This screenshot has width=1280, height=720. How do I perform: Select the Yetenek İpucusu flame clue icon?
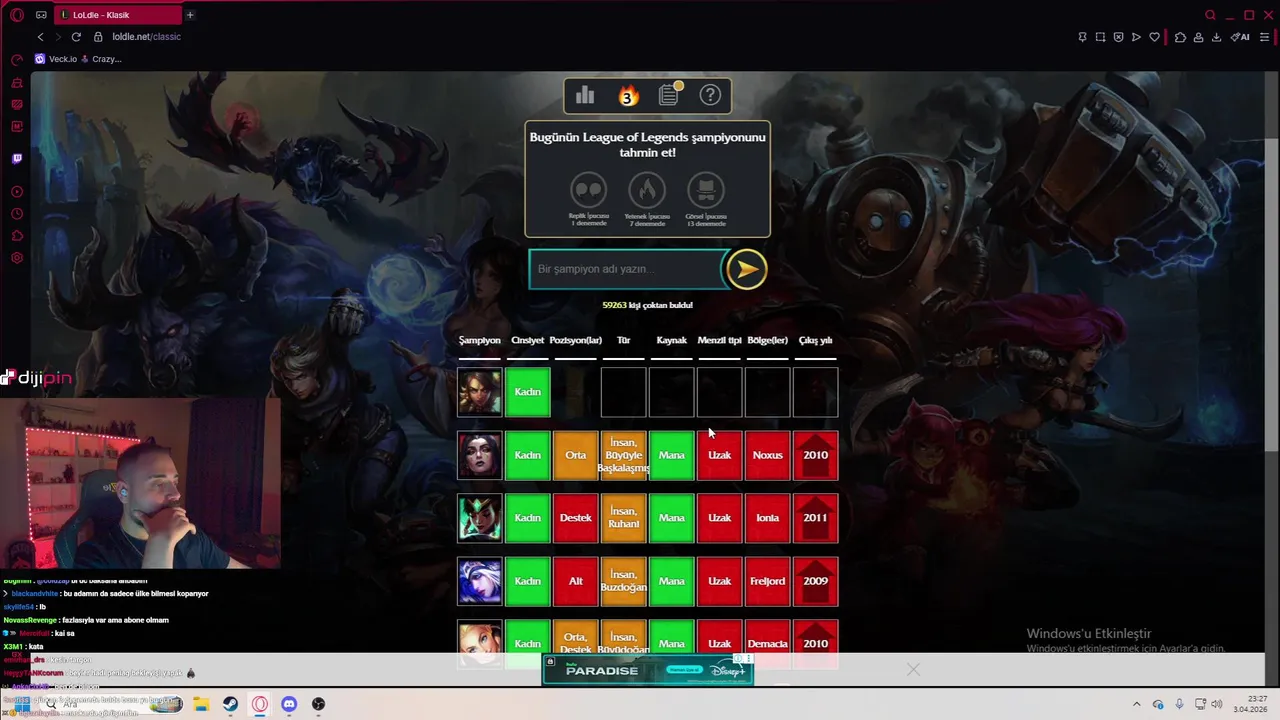(647, 189)
